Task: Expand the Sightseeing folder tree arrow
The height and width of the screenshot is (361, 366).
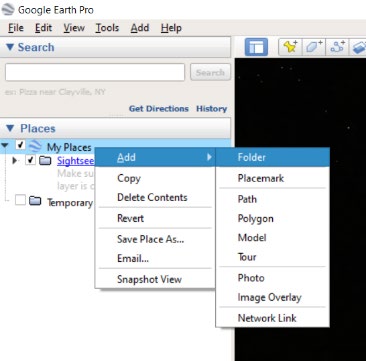Action: pyautogui.click(x=14, y=161)
